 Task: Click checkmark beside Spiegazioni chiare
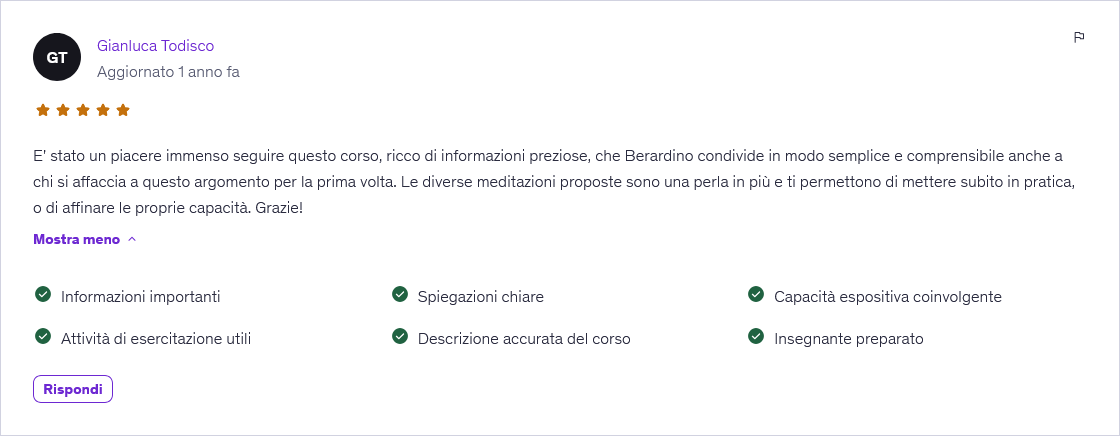click(400, 294)
